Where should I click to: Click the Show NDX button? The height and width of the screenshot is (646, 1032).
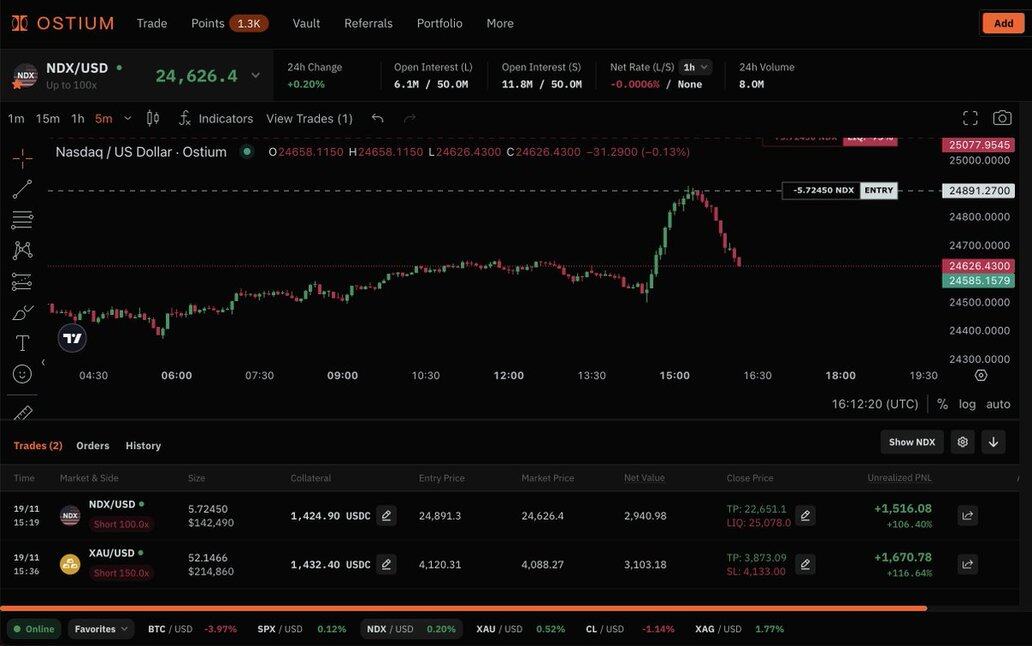pyautogui.click(x=912, y=442)
